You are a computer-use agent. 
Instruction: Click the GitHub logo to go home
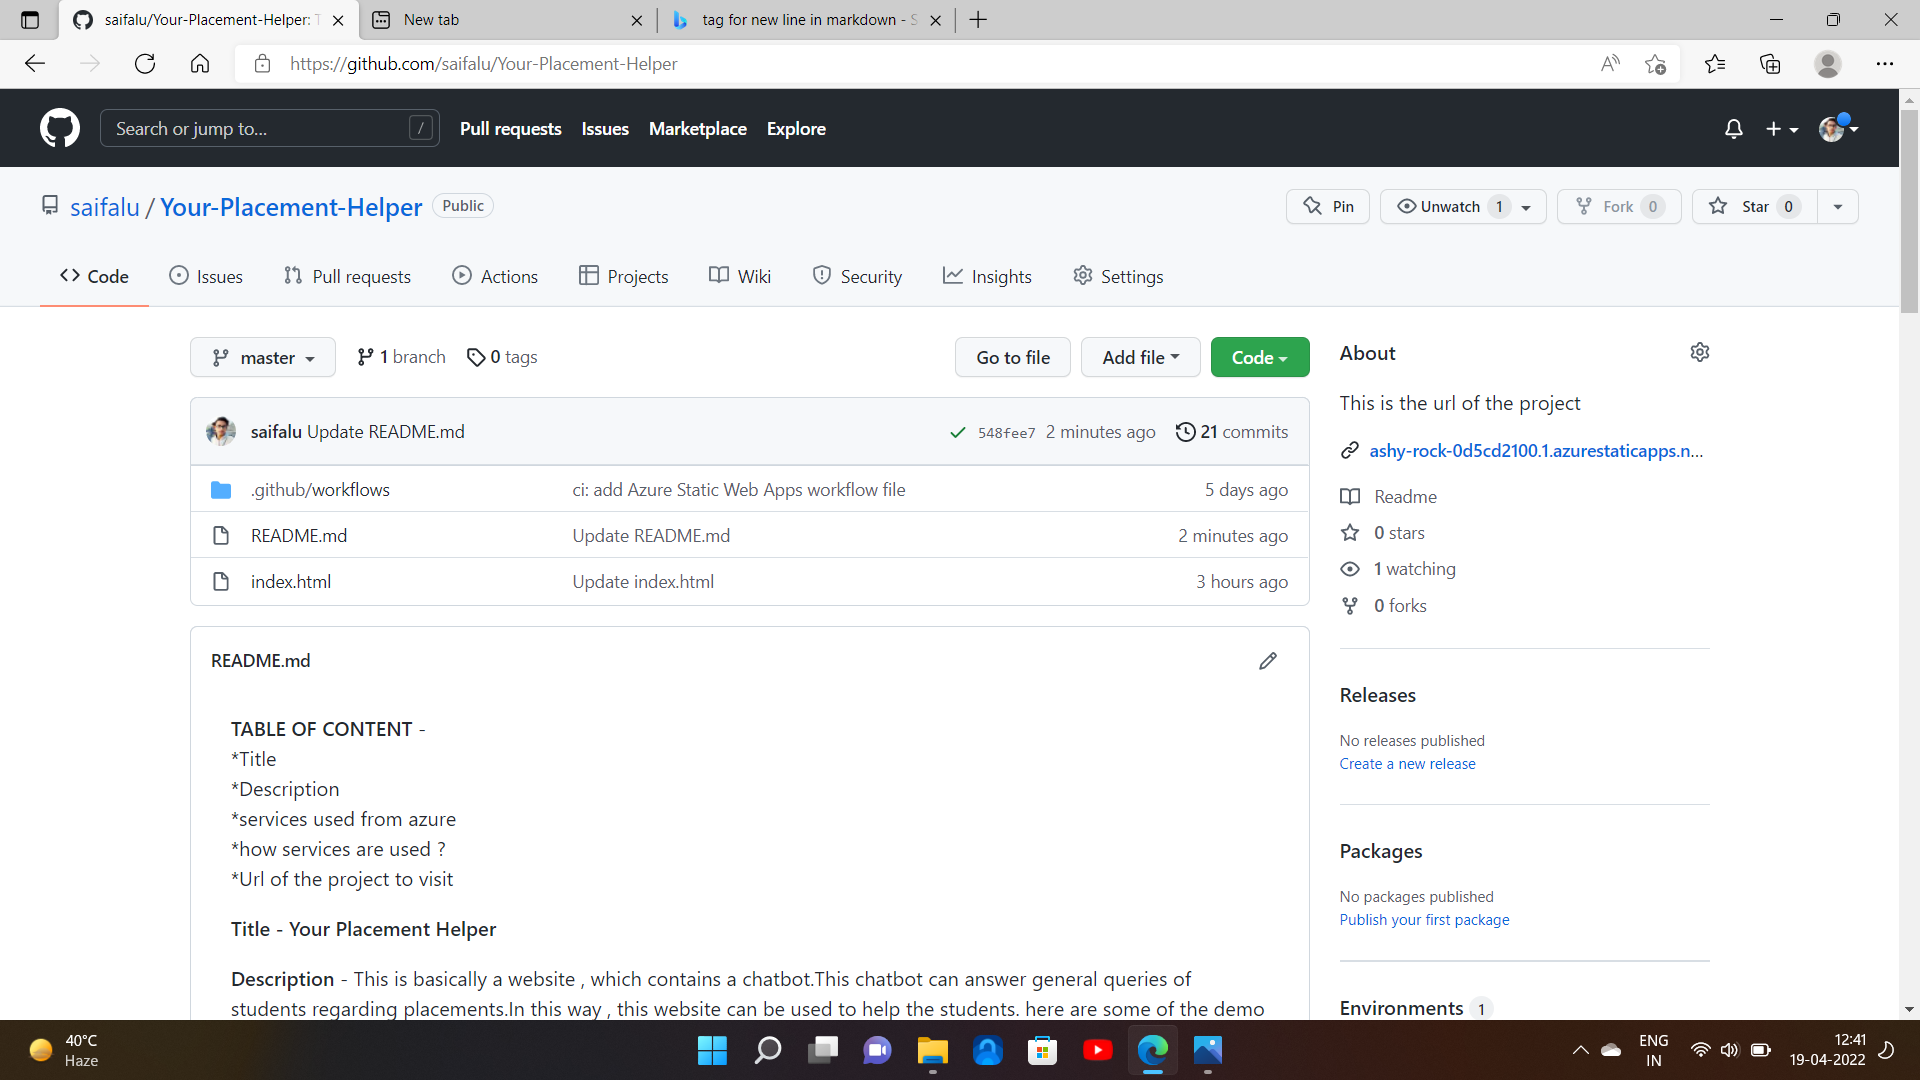coord(59,128)
